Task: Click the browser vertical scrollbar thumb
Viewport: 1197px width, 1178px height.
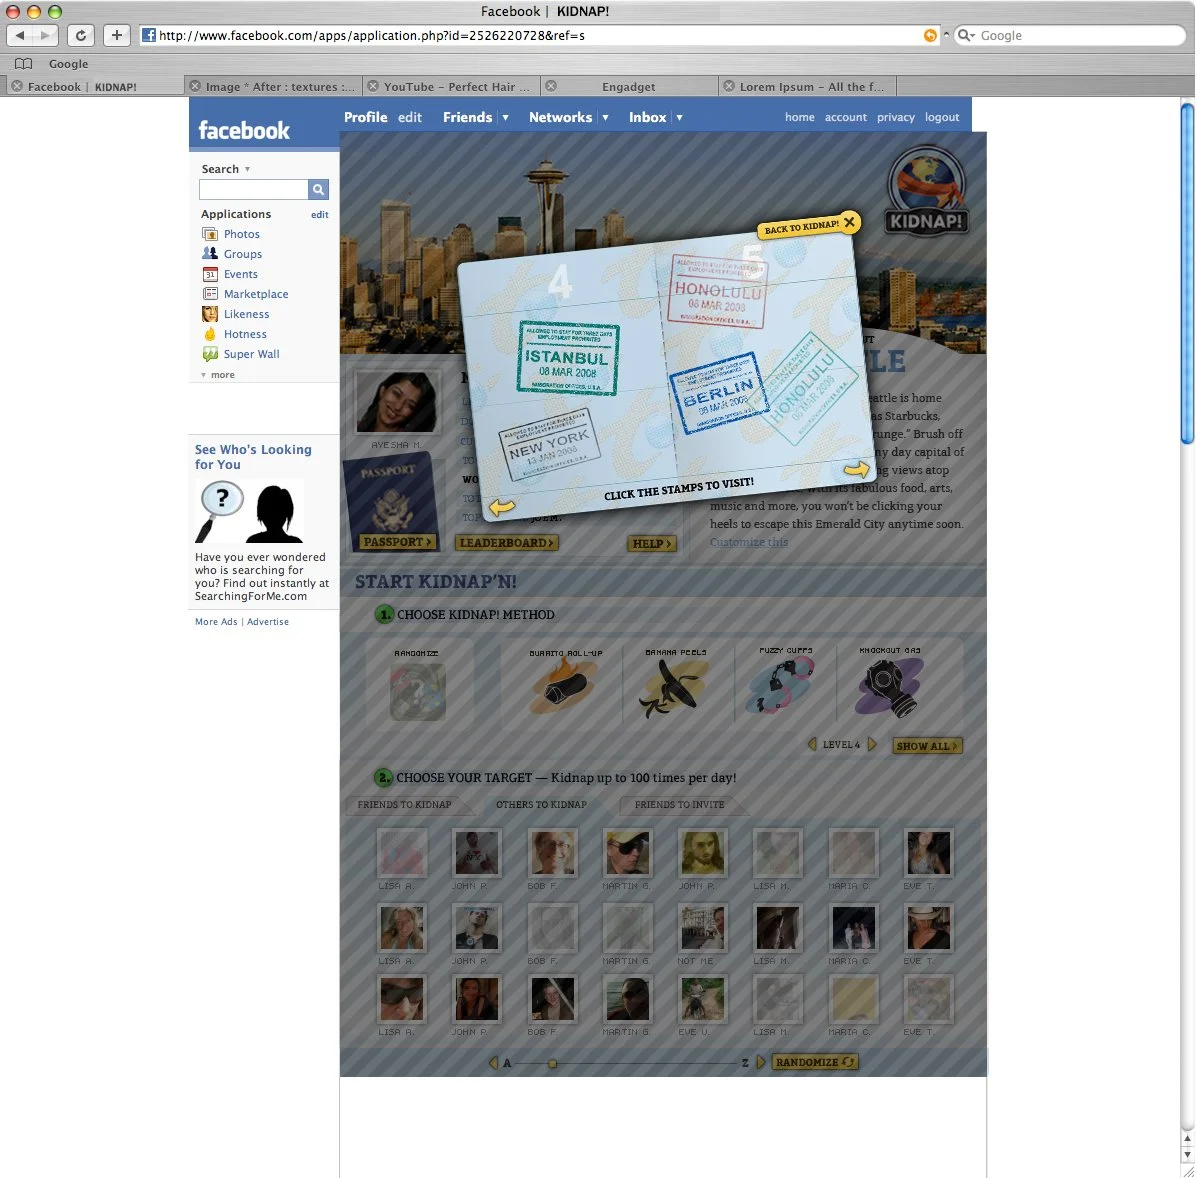Action: pos(1187,273)
